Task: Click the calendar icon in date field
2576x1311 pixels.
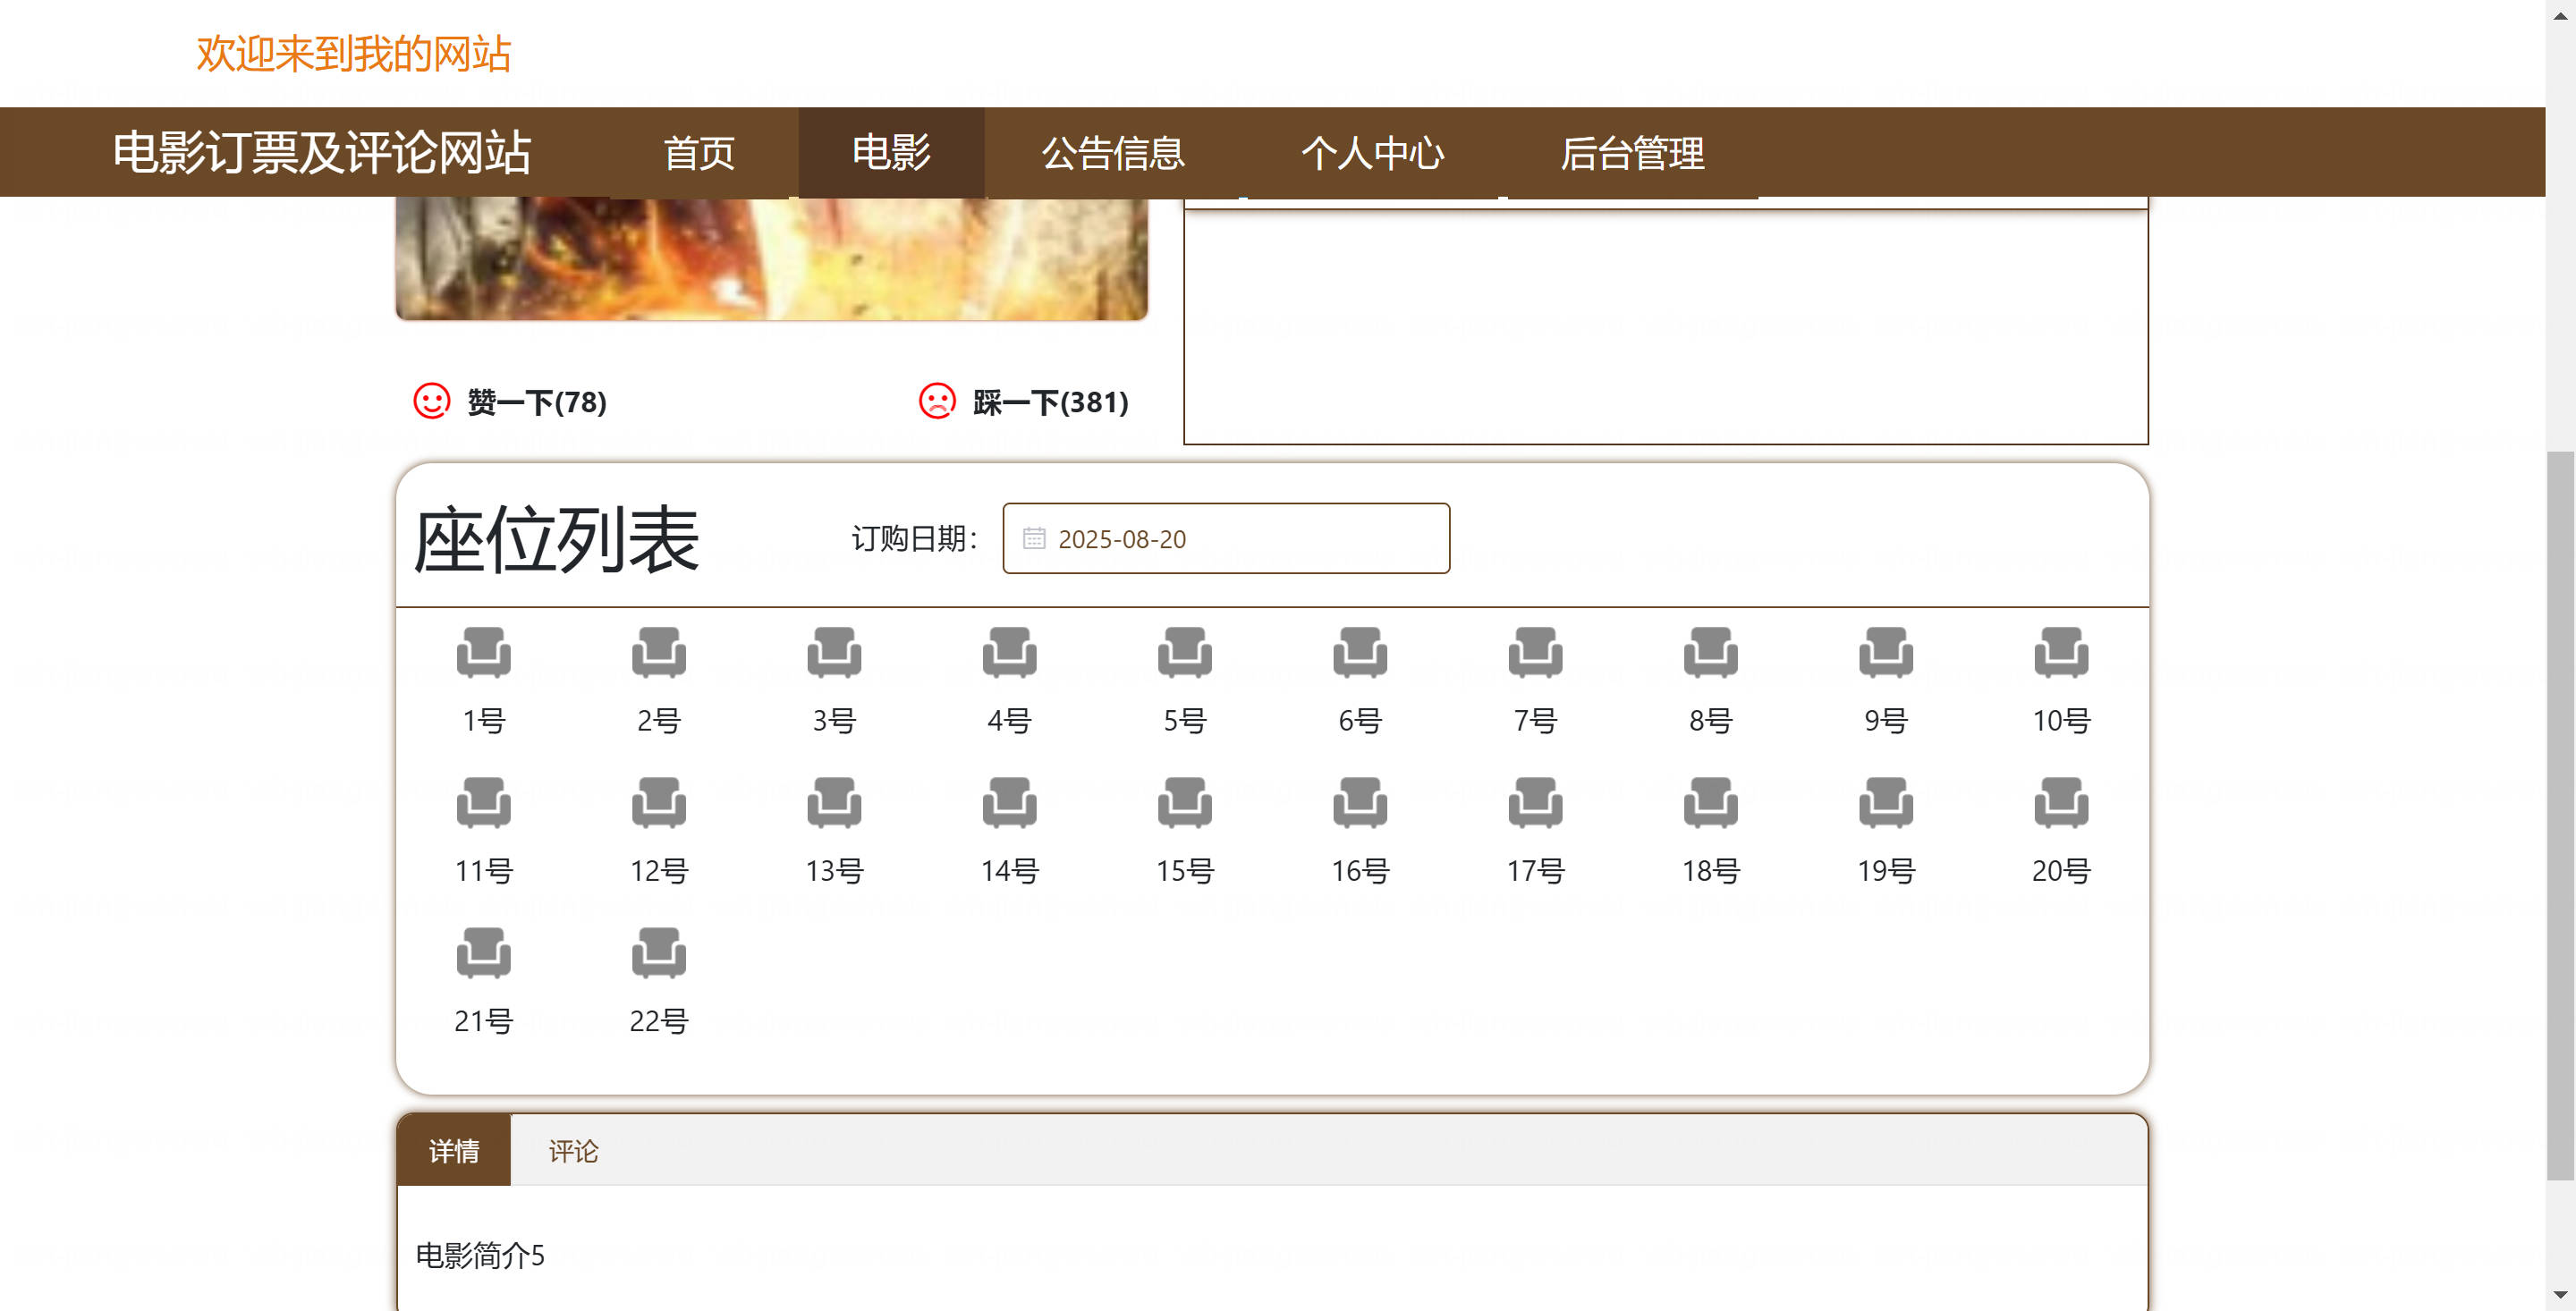Action: pyautogui.click(x=1033, y=538)
